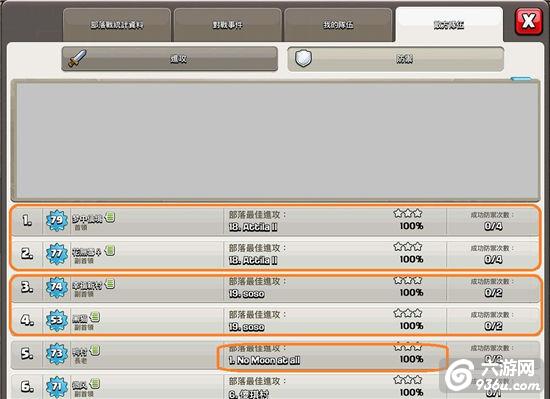
Task: Select "19. soso" in rank 3 row
Action: (247, 294)
